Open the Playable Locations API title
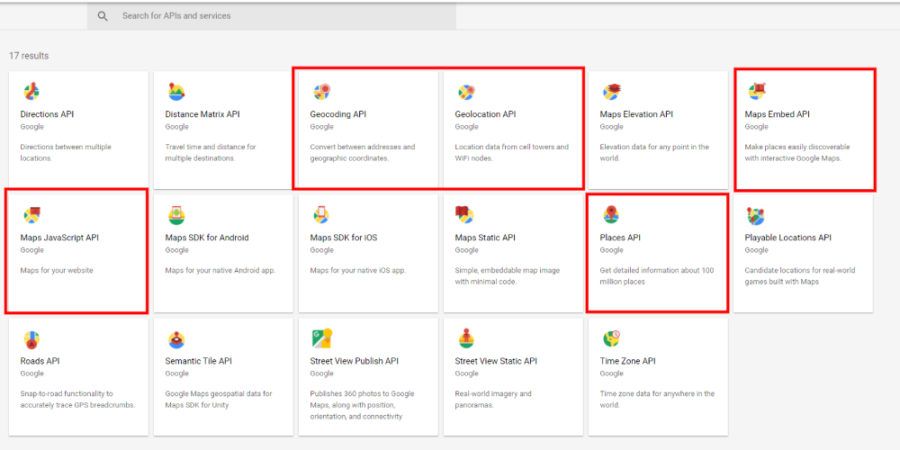 (788, 238)
